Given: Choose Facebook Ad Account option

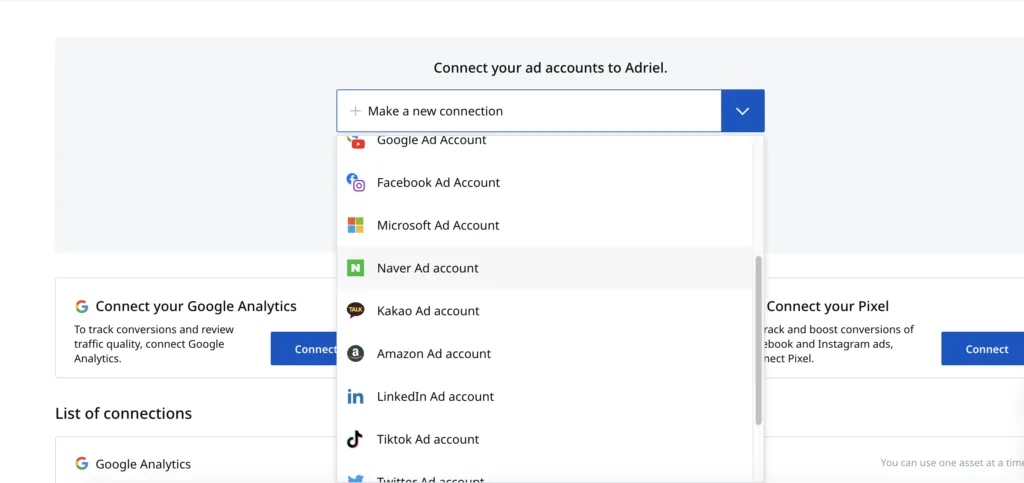Looking at the screenshot, I should click(x=545, y=183).
